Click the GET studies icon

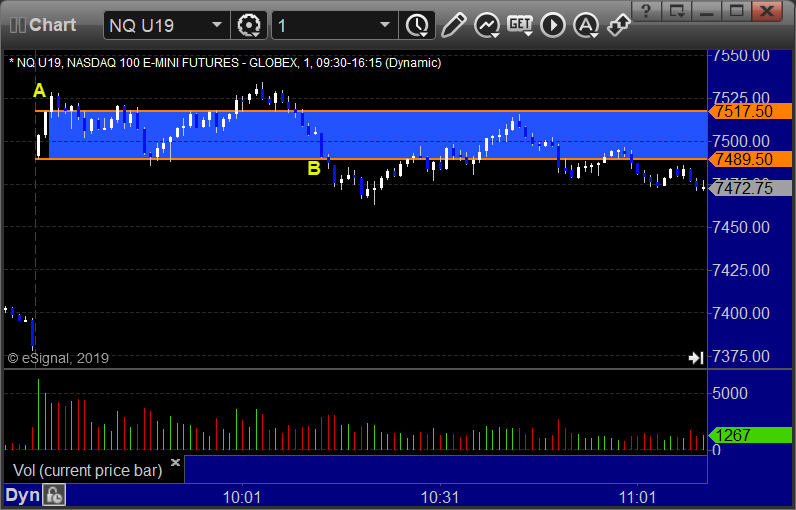[520, 25]
